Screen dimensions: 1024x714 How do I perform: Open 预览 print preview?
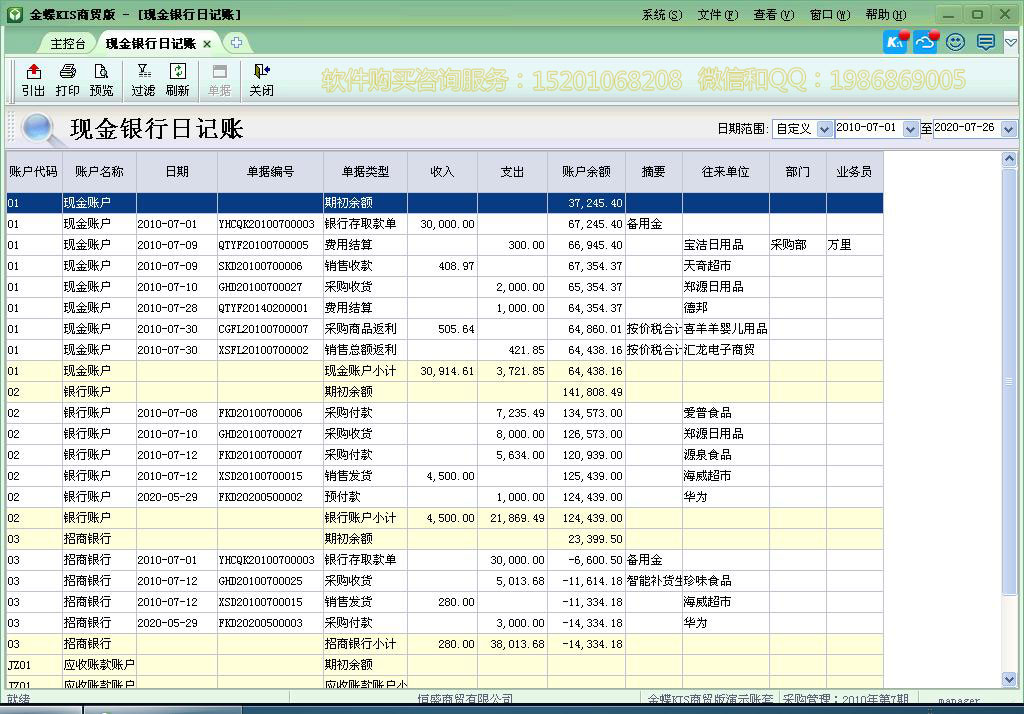pos(101,79)
